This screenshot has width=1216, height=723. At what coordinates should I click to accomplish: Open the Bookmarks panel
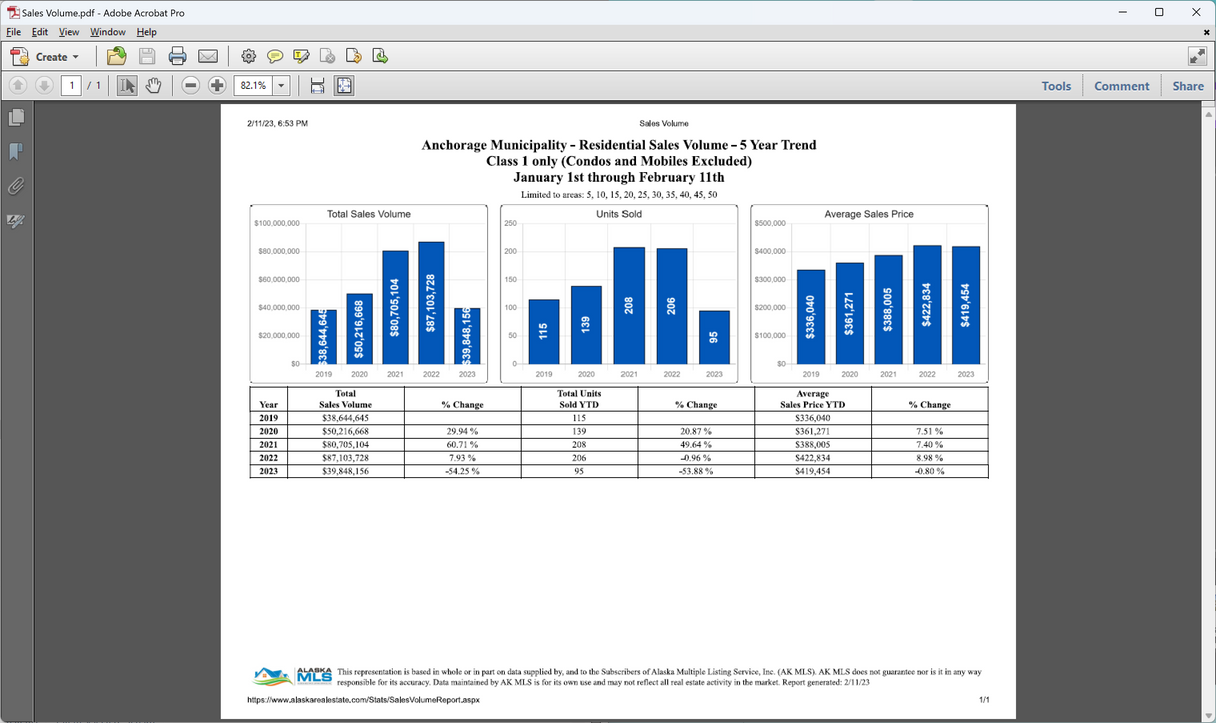pyautogui.click(x=16, y=152)
